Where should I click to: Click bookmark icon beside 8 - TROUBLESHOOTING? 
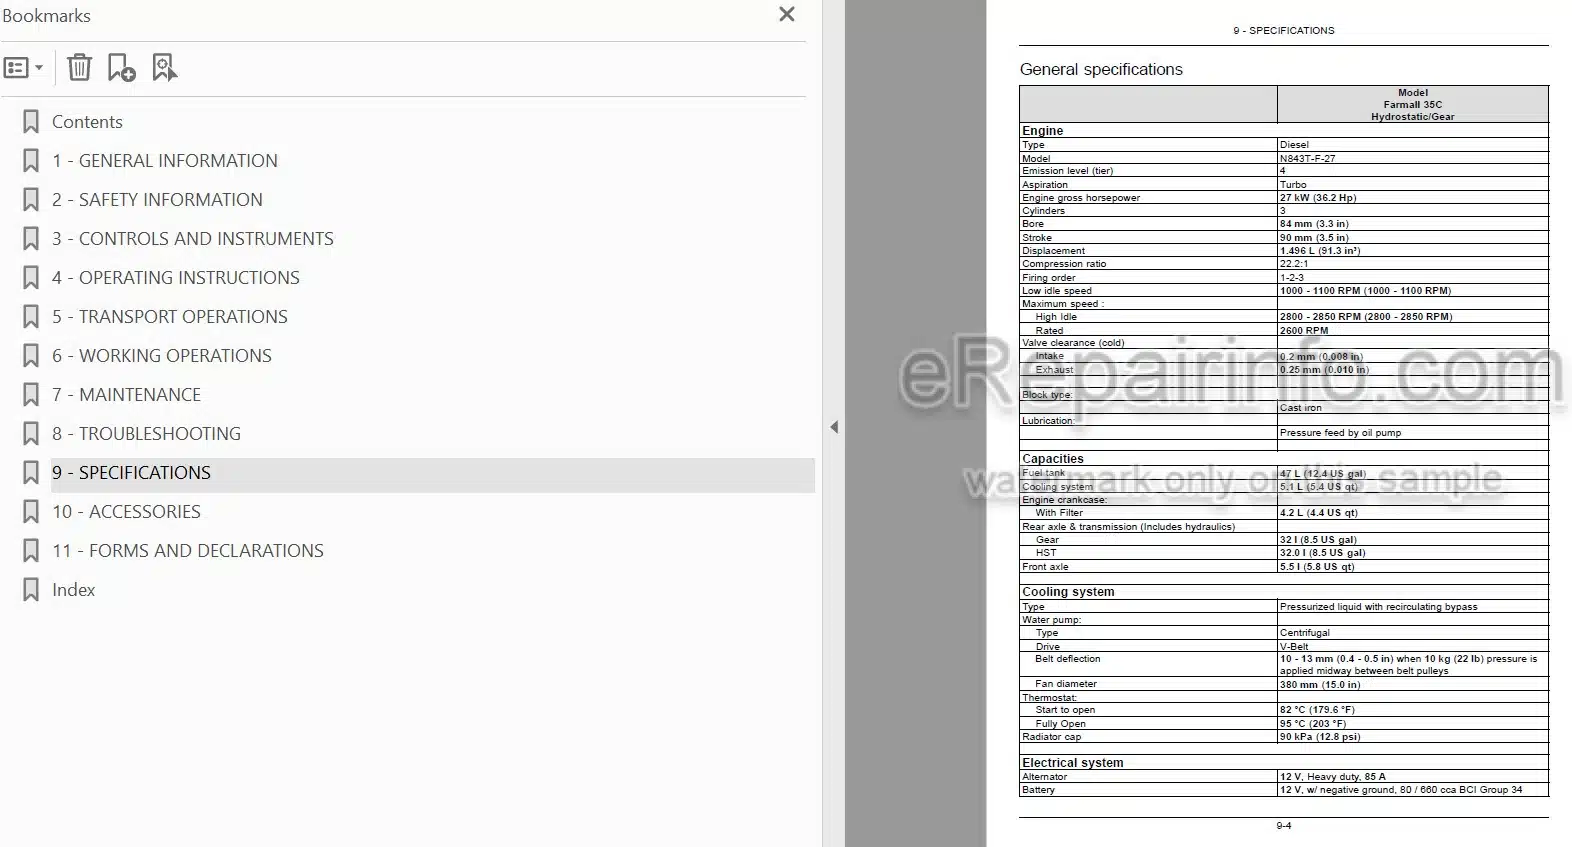[x=31, y=434]
